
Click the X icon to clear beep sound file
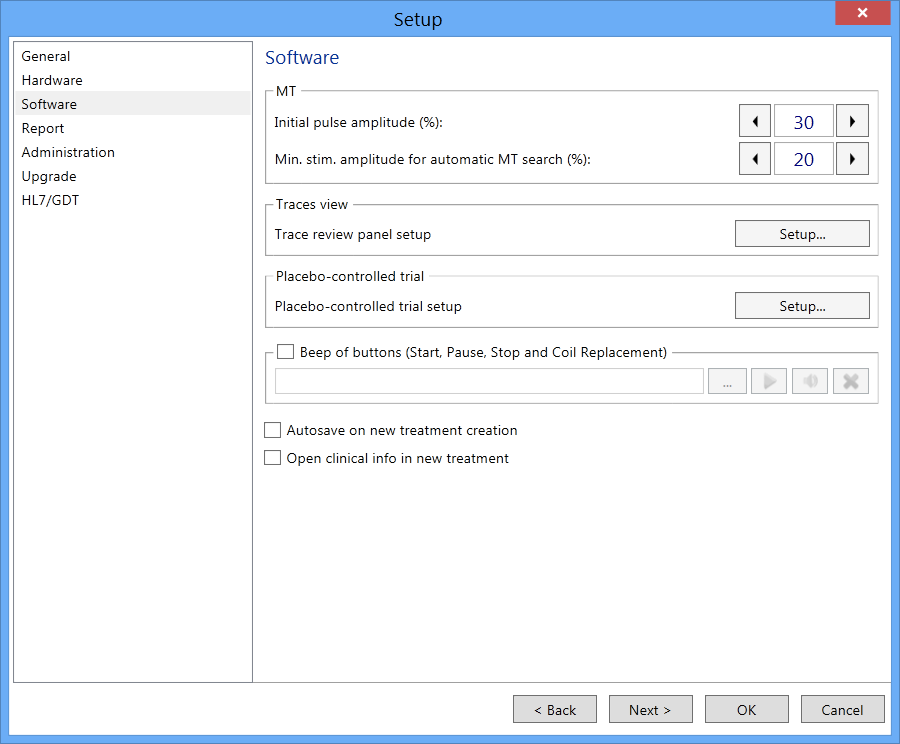tap(851, 381)
